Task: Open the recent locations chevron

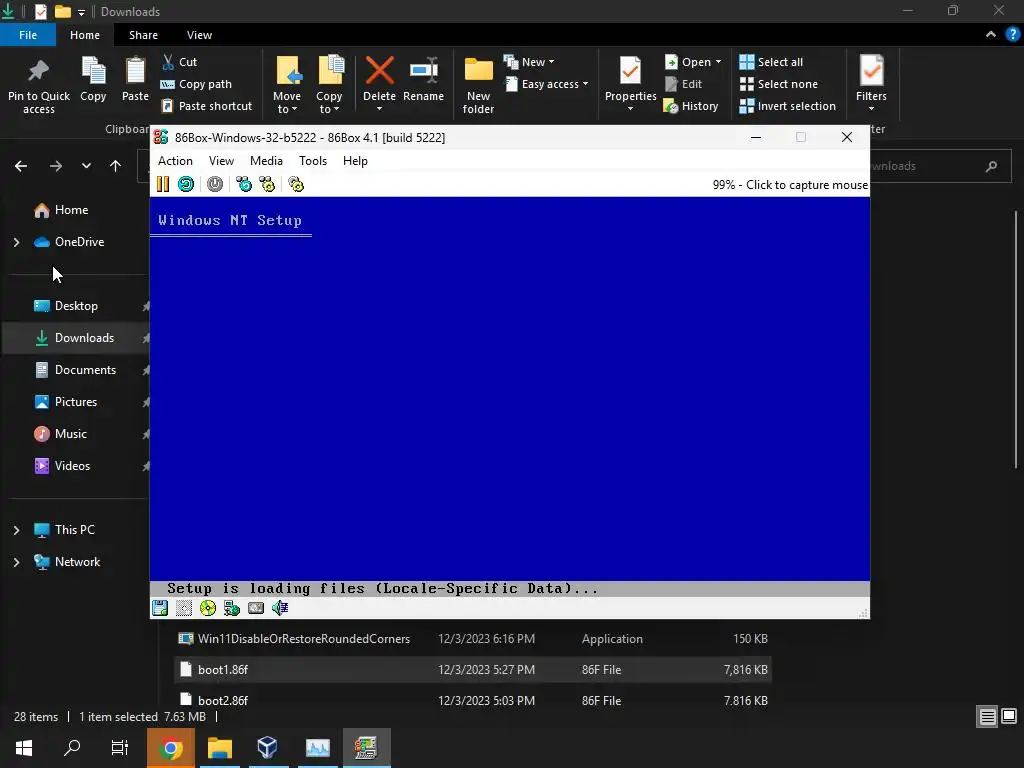Action: [86, 166]
